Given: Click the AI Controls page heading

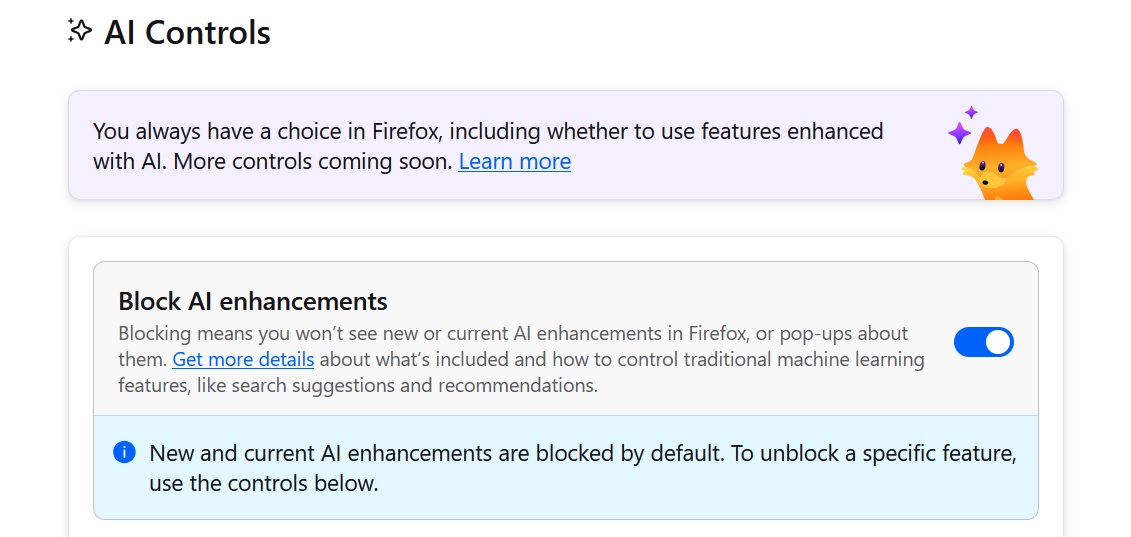Looking at the screenshot, I should [x=187, y=32].
